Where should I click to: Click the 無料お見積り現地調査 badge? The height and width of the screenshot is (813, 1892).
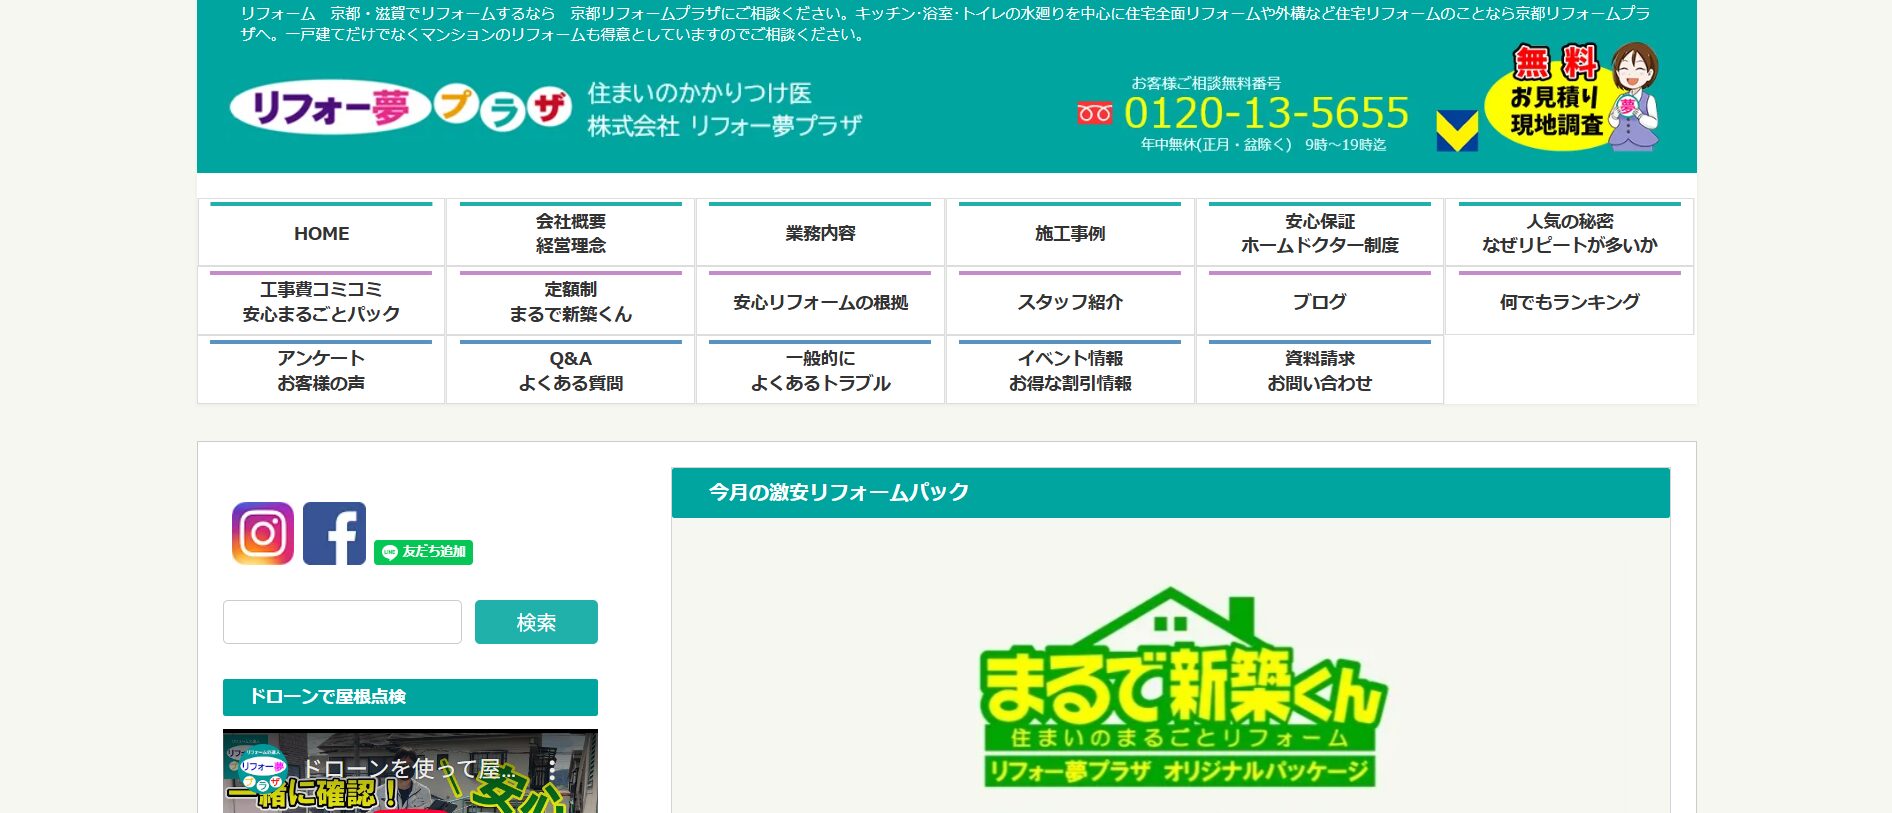(x=1570, y=98)
